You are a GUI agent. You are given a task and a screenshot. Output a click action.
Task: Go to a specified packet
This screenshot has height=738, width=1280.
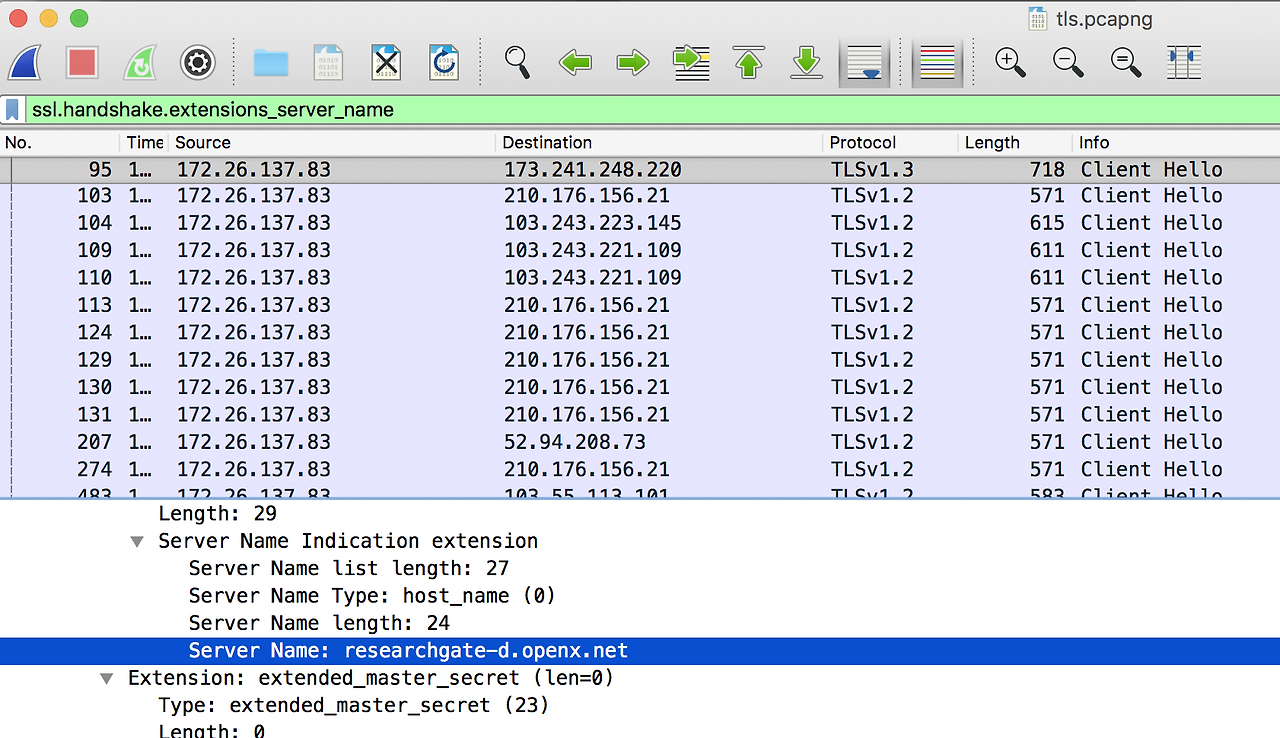coord(691,63)
